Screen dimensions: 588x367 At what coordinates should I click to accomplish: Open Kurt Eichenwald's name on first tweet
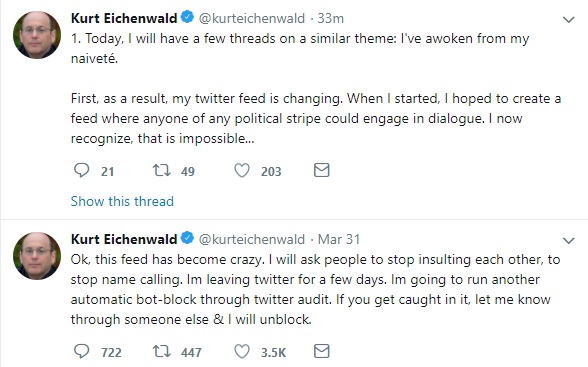[124, 18]
